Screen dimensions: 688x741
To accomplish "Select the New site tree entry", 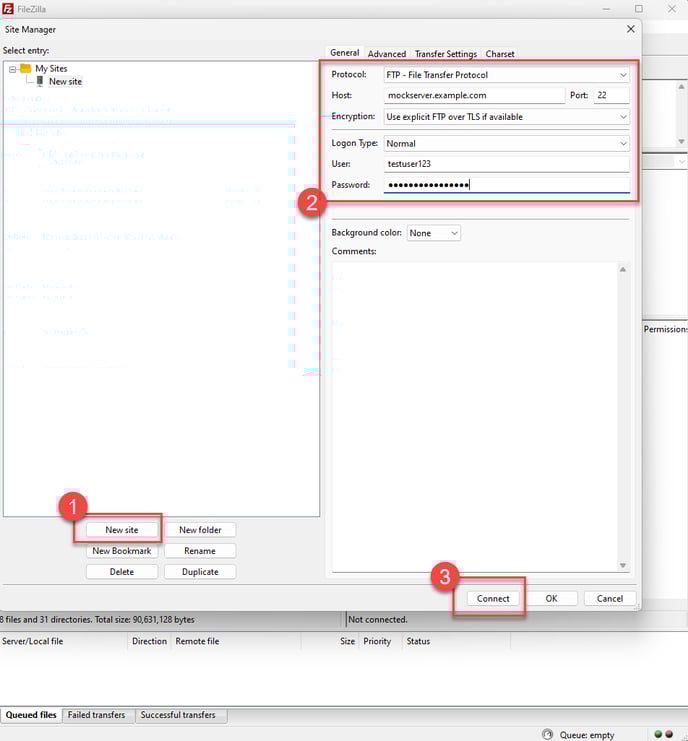I will [x=65, y=81].
